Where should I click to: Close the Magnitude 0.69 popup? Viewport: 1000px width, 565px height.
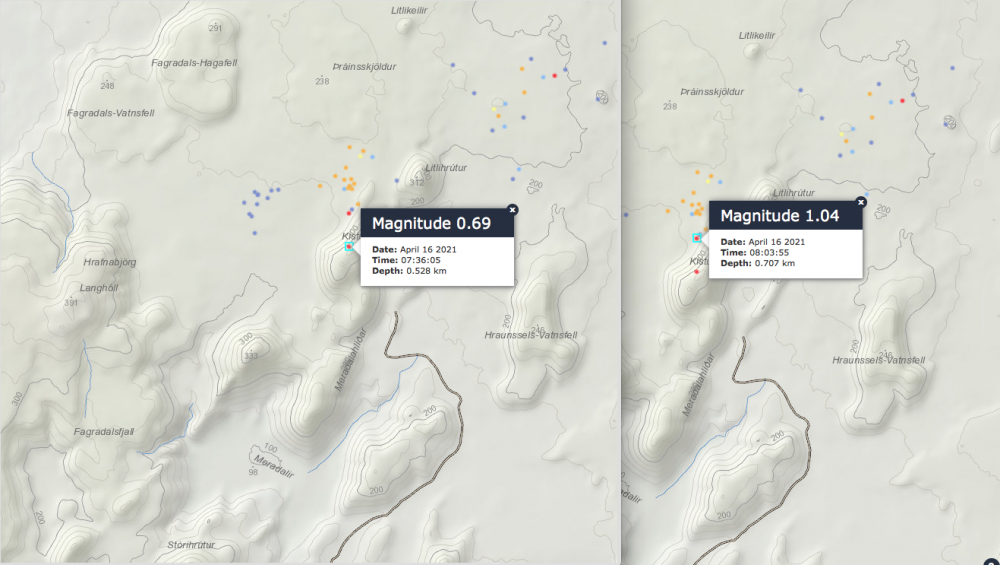tap(512, 209)
